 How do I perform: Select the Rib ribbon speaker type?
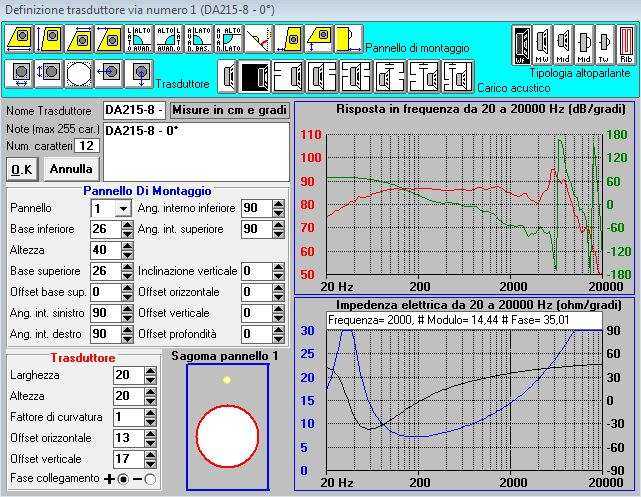click(625, 45)
